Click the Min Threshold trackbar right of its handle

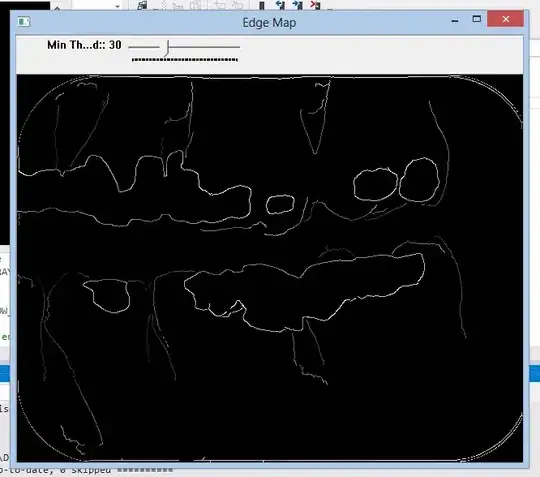[205, 47]
